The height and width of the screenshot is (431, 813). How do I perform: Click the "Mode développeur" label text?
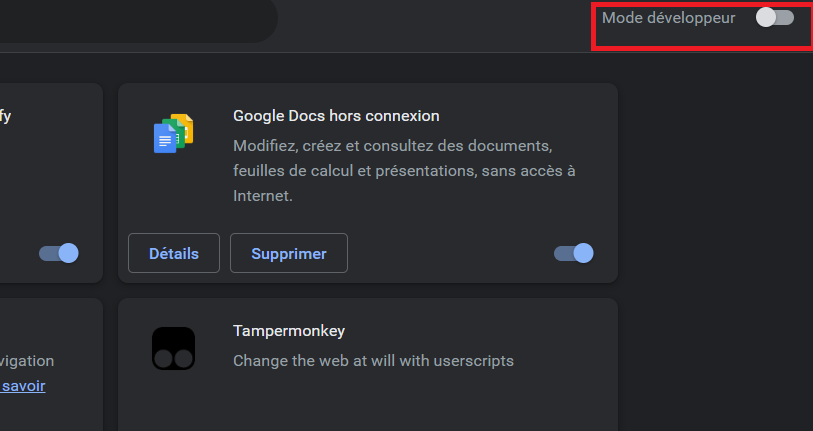point(668,18)
